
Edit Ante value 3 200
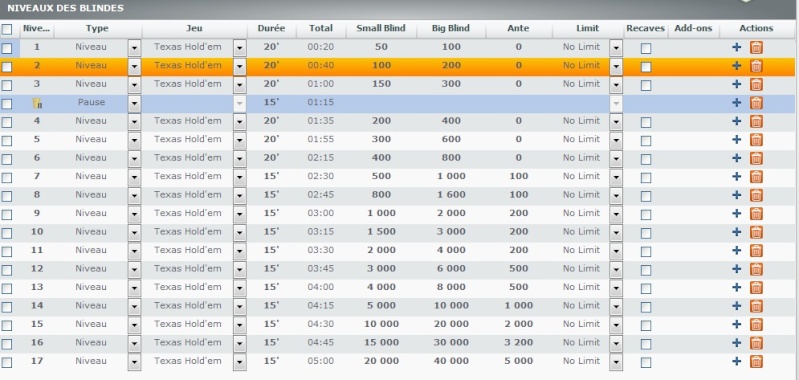coord(519,342)
